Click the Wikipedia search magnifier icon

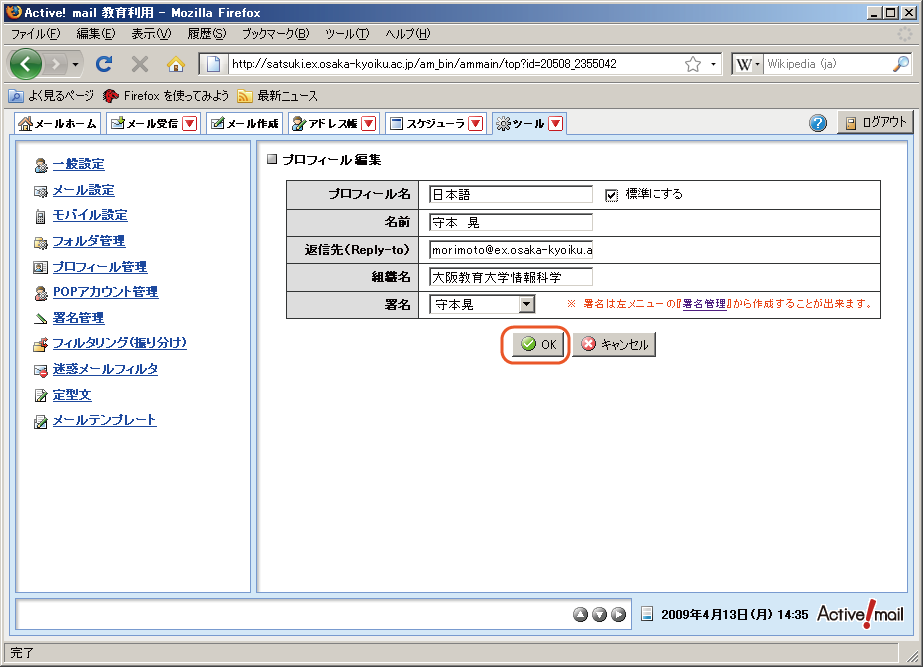[900, 64]
